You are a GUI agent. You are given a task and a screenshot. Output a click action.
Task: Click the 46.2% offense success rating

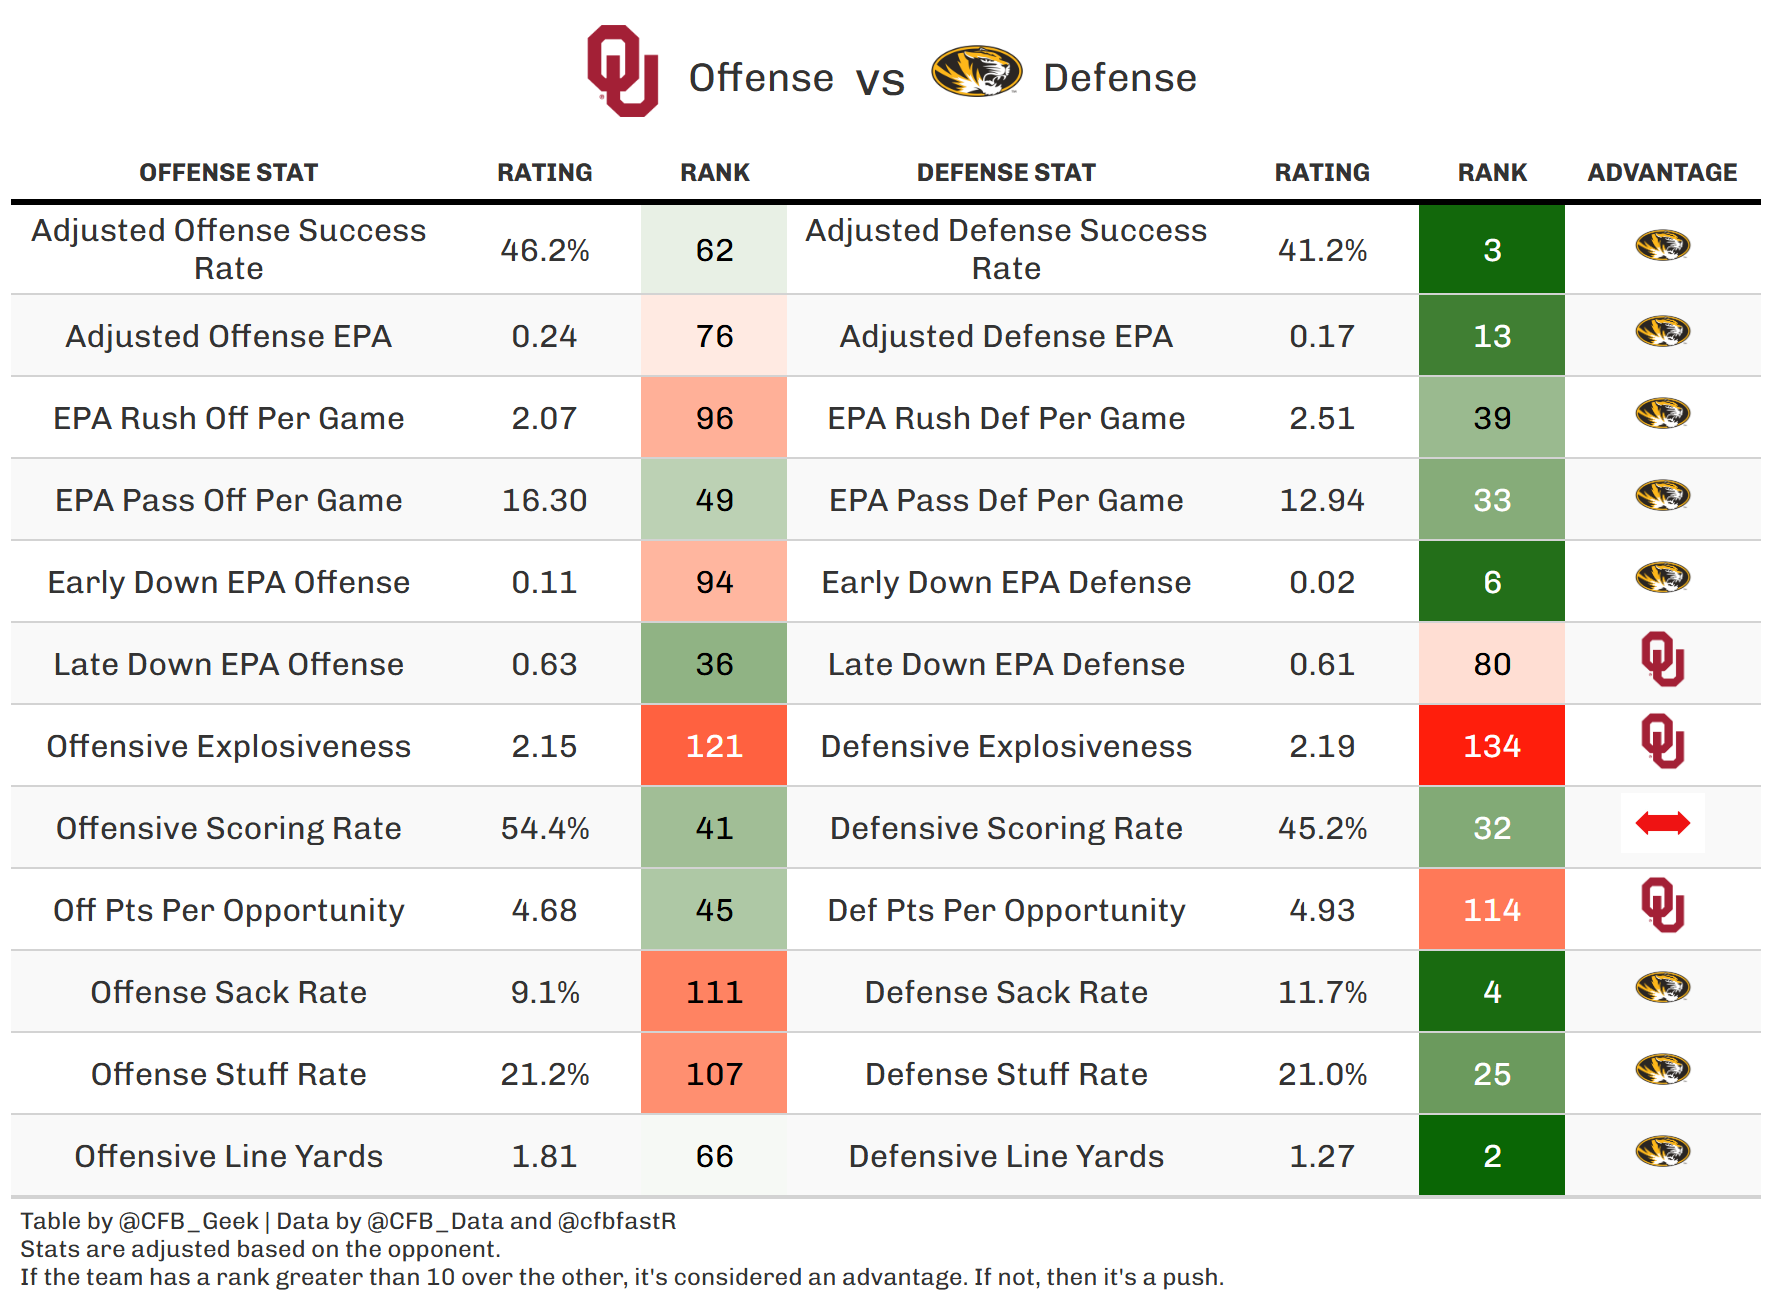point(545,250)
